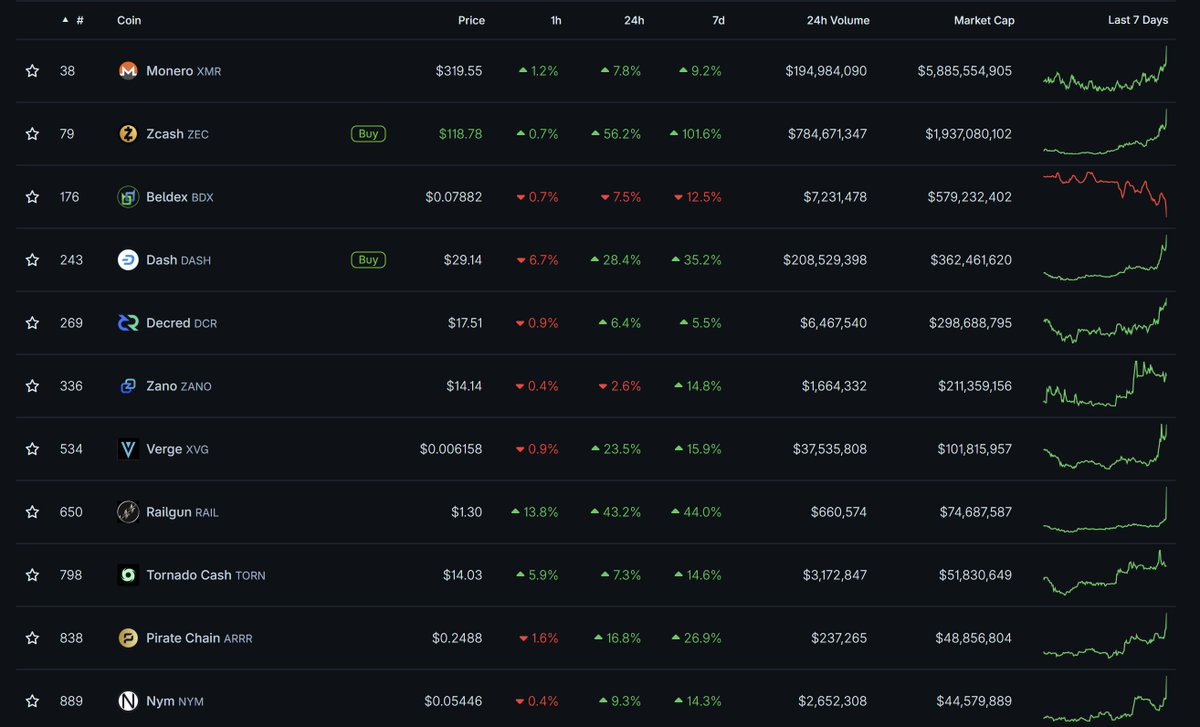This screenshot has width=1200, height=727.
Task: Click the Zano coin logo icon
Action: click(x=128, y=386)
